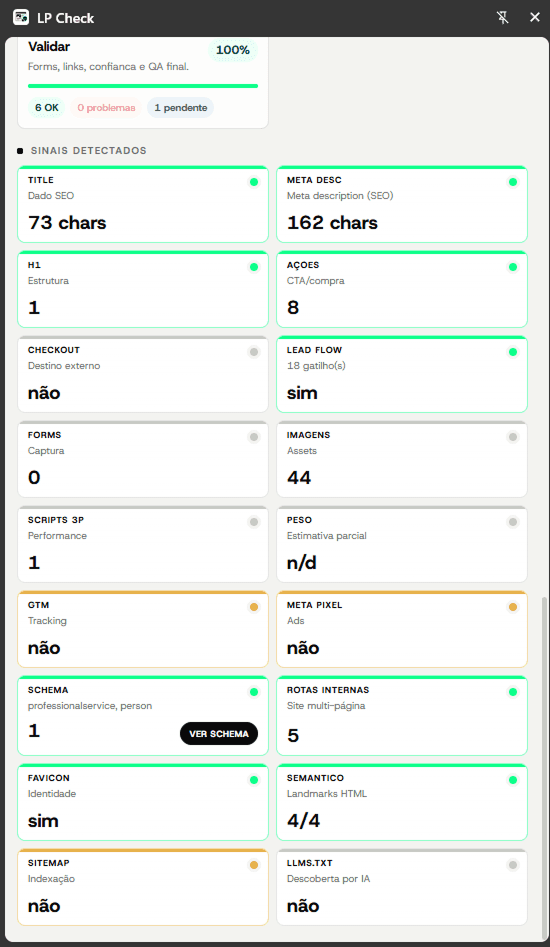The image size is (550, 947).
Task: Click the '73 chars' value in TITLE card
Action: click(x=67, y=223)
